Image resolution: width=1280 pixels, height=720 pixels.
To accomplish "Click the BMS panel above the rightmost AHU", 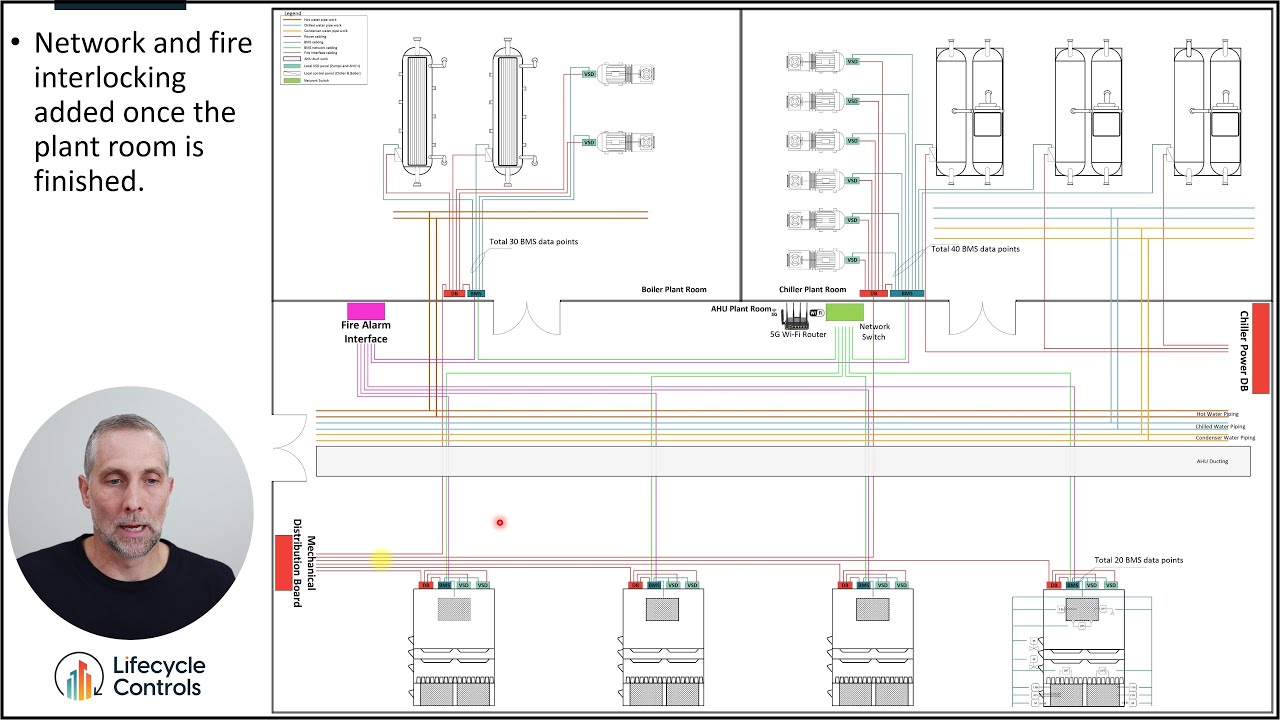I will (x=1073, y=585).
